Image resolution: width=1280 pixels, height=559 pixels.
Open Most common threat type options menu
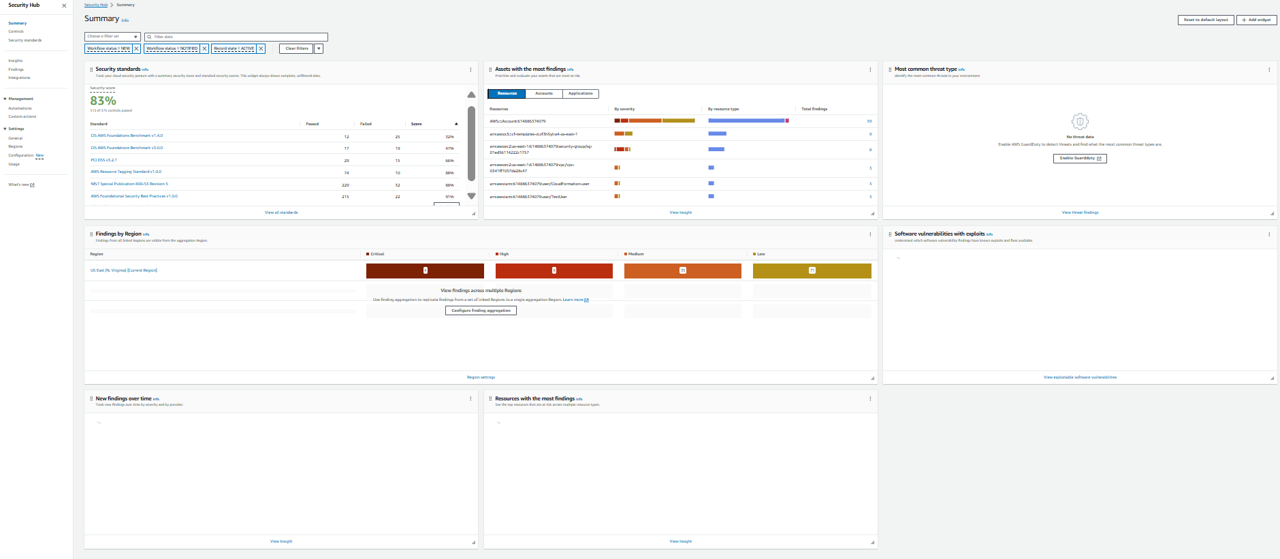click(1269, 70)
